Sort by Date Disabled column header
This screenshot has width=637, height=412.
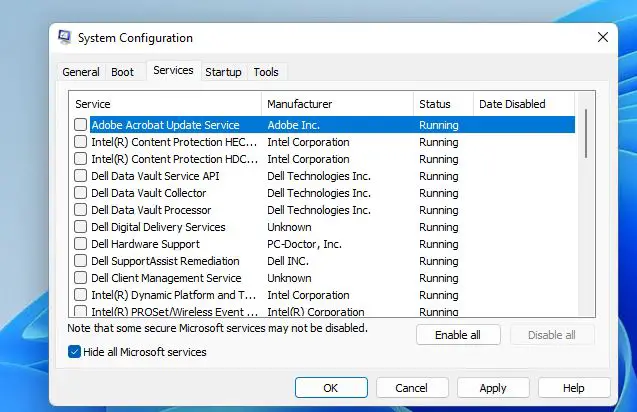pyautogui.click(x=524, y=104)
